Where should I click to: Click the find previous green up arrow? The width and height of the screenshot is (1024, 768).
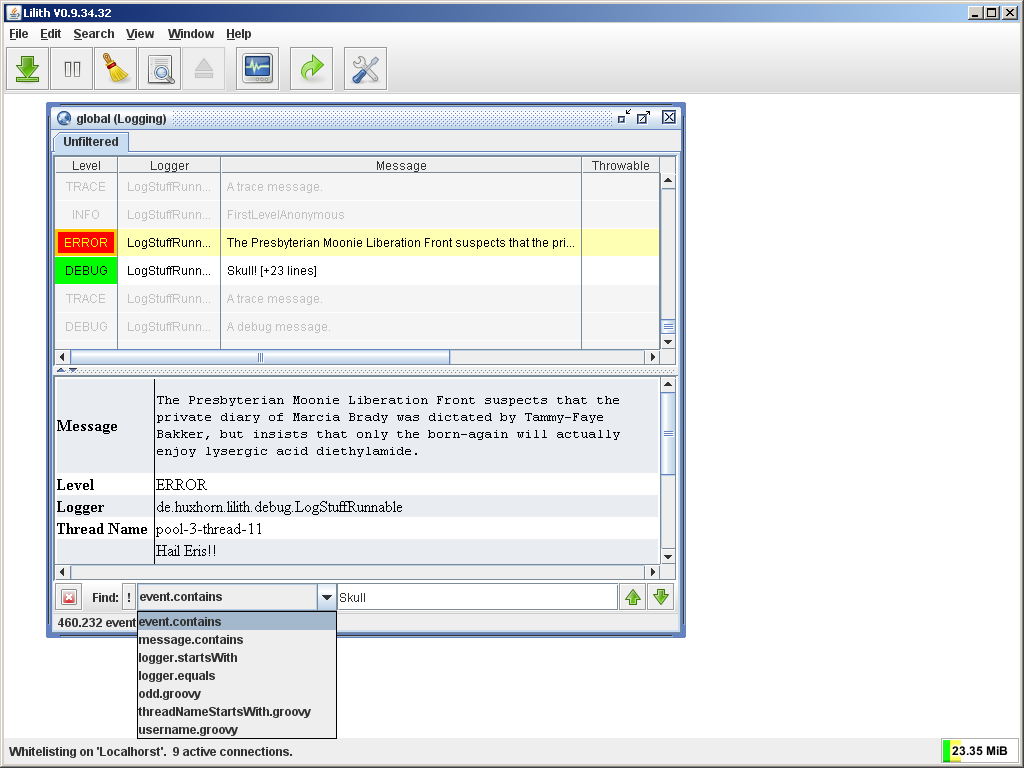(x=633, y=596)
